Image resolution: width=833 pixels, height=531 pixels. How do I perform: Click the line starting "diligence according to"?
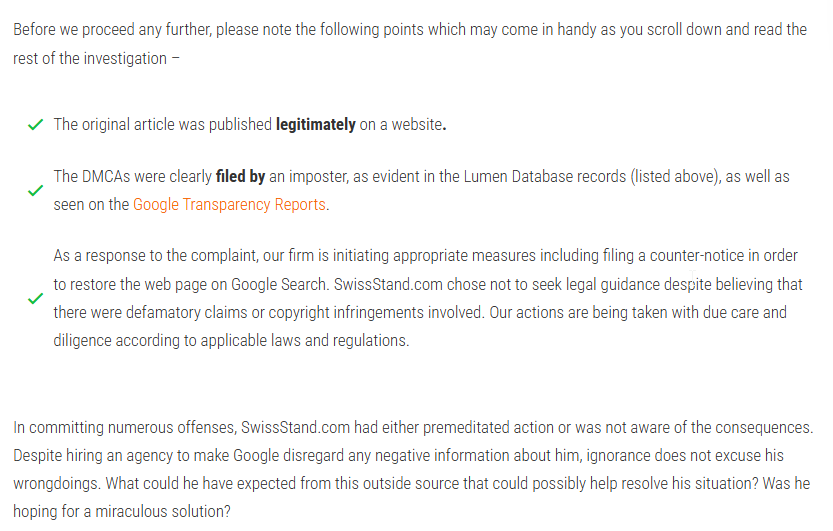(231, 340)
